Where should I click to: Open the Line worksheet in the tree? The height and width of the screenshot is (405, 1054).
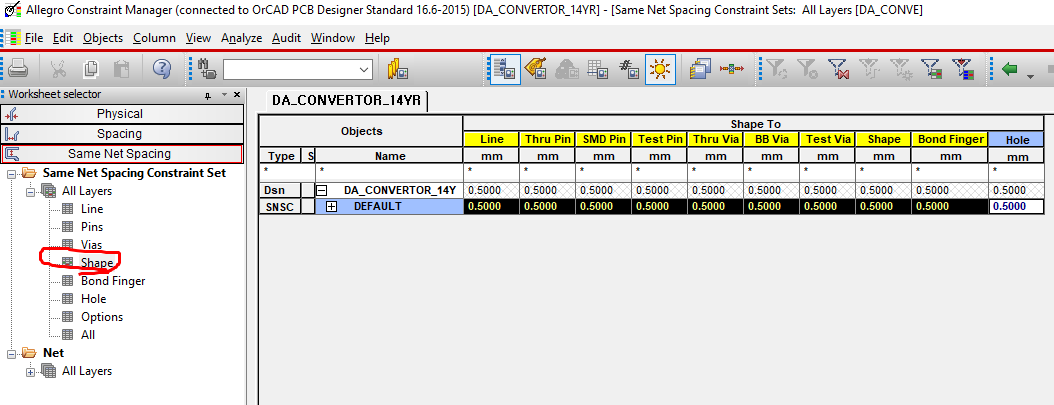click(91, 209)
